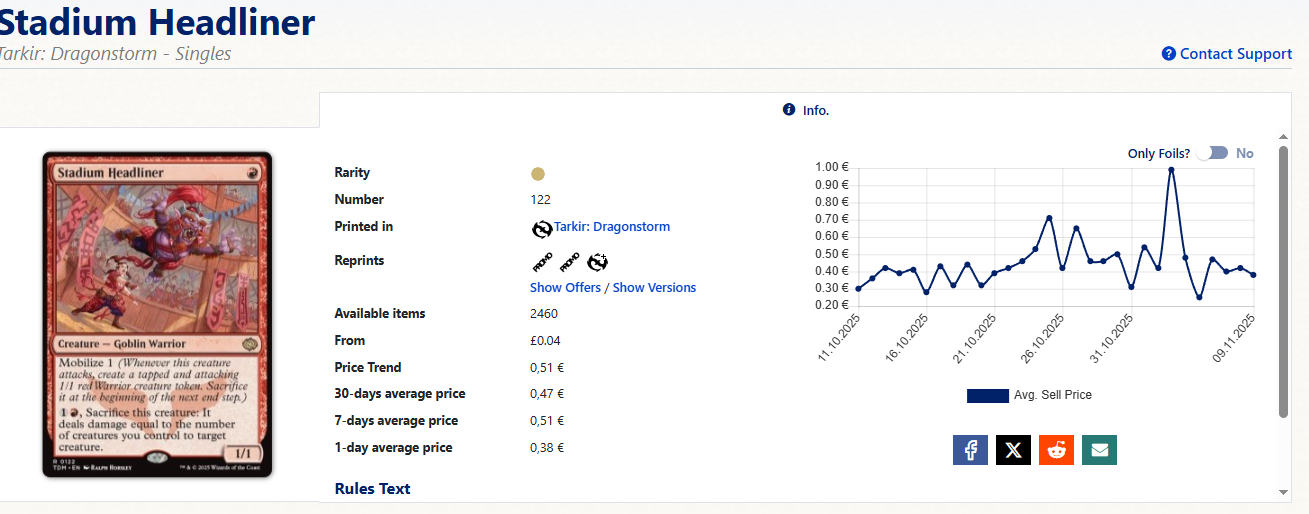1309x514 pixels.
Task: Click the 26.10.2025 axis date label
Action: [1044, 338]
